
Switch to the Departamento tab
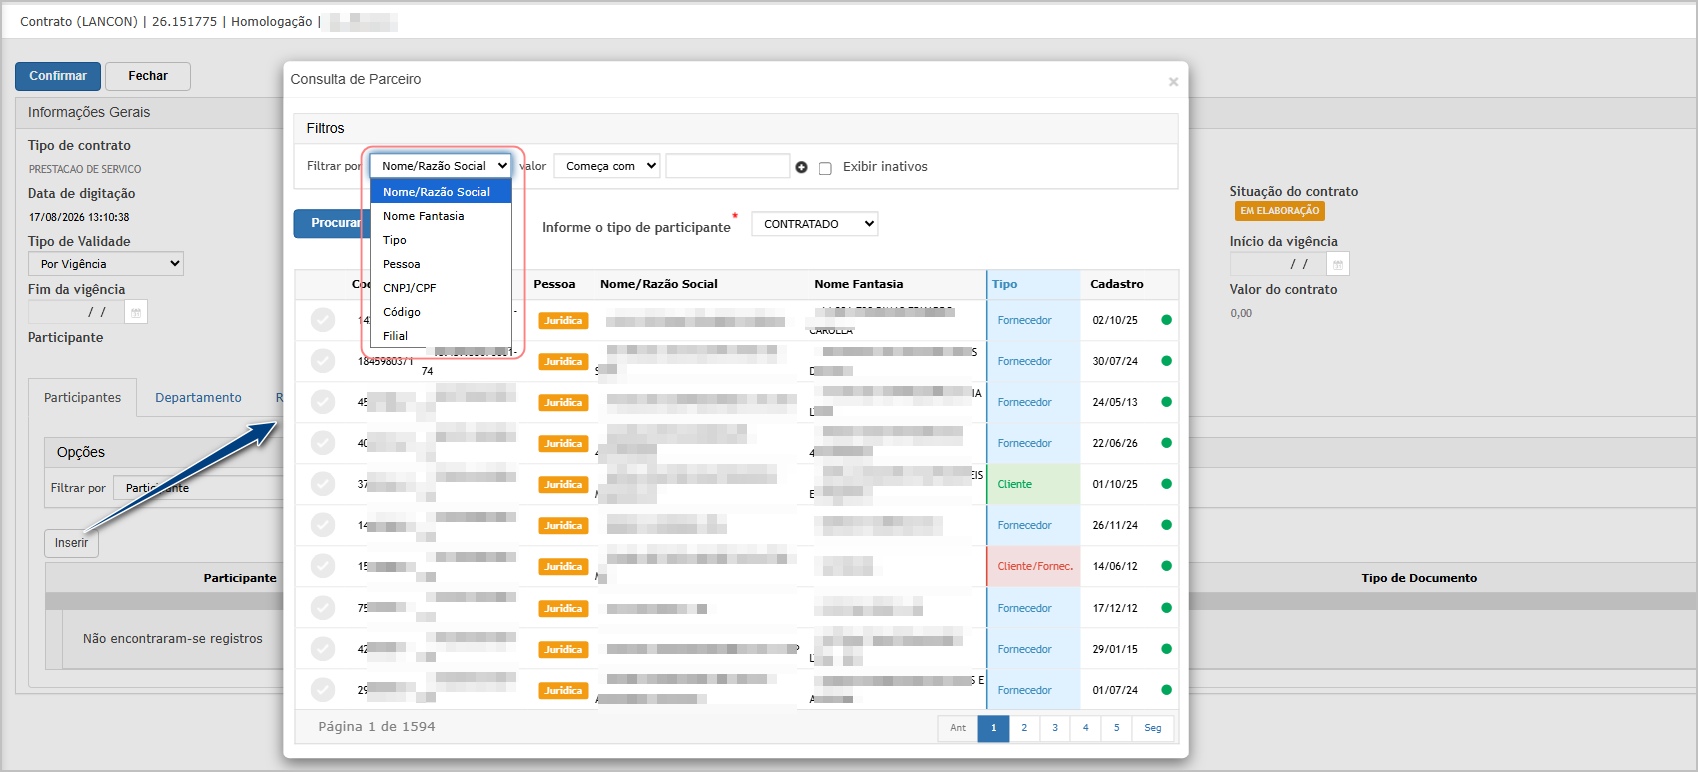(198, 398)
